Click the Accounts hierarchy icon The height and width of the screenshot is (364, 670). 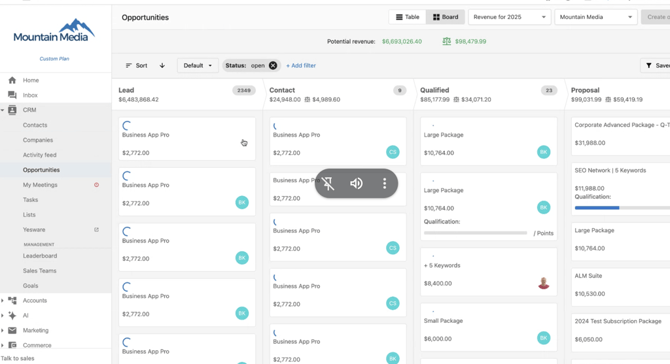point(12,300)
